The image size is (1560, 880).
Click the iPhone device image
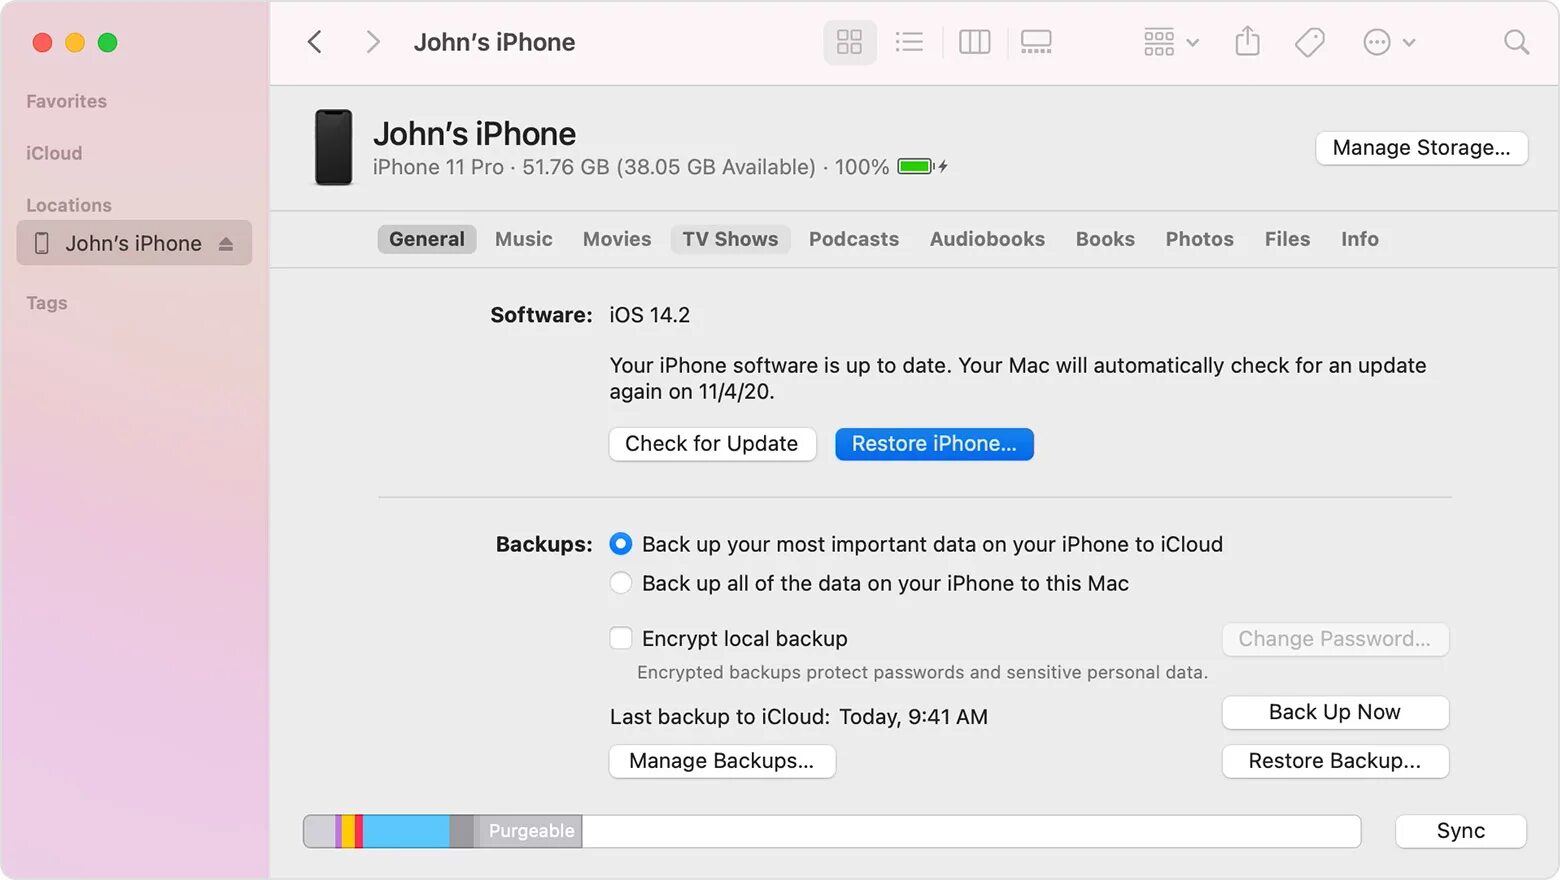pos(334,147)
